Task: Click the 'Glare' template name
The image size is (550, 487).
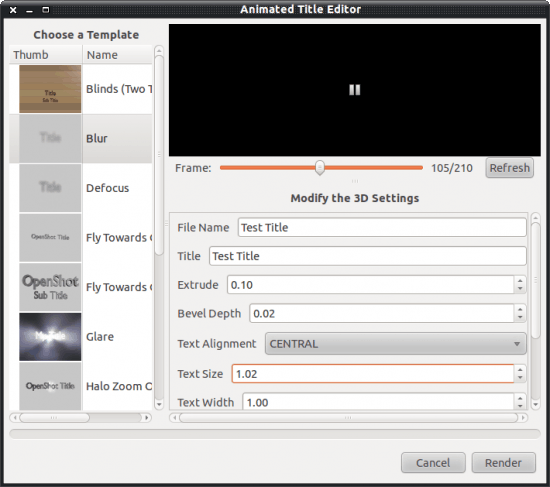Action: [100, 337]
